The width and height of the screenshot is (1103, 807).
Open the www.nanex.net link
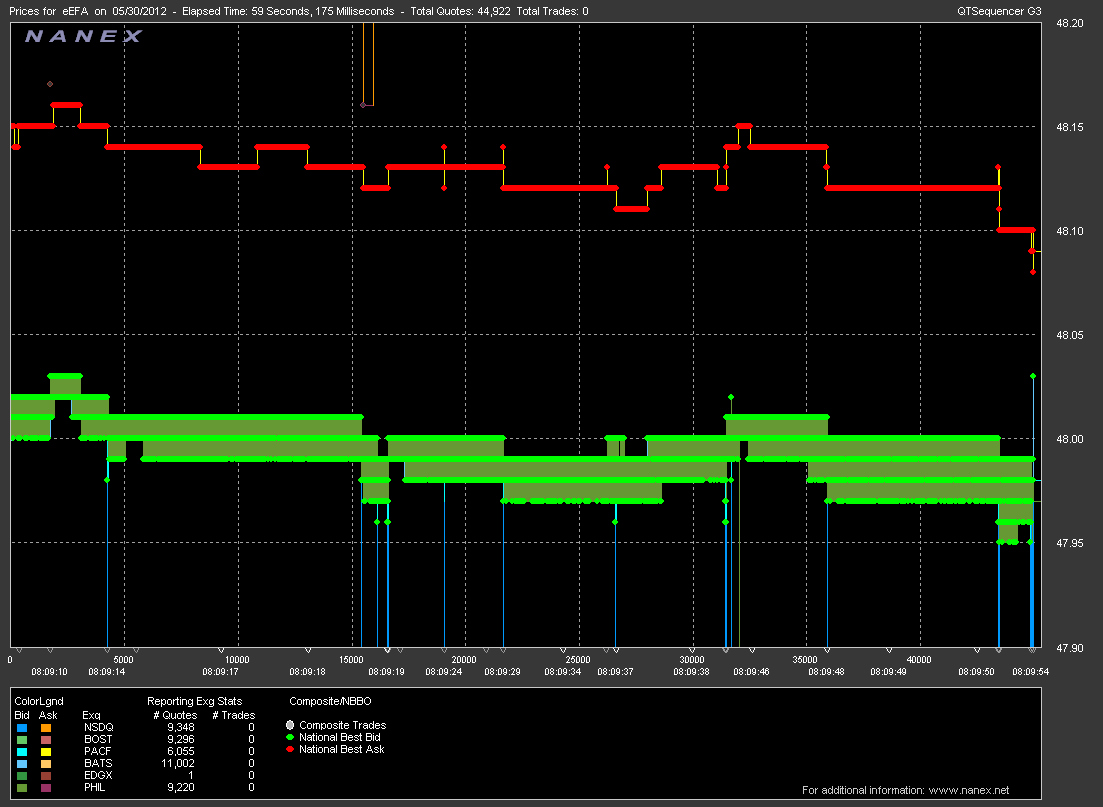point(969,790)
